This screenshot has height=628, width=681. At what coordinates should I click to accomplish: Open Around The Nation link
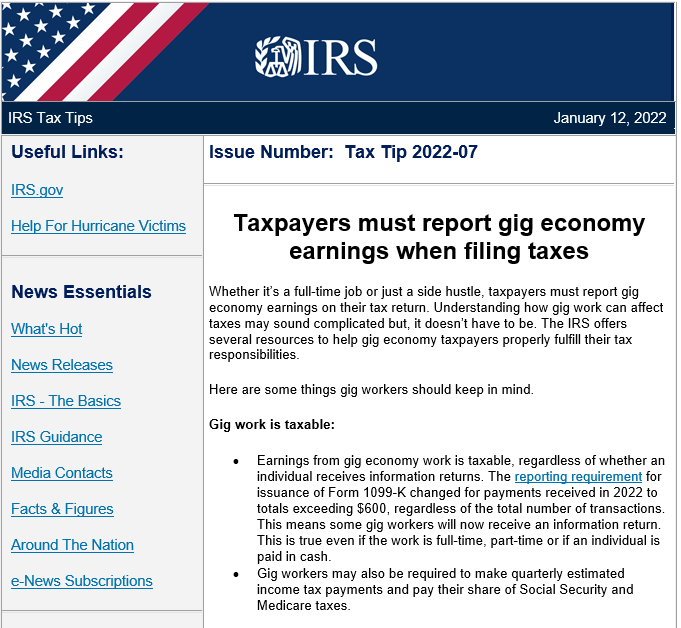(x=72, y=545)
